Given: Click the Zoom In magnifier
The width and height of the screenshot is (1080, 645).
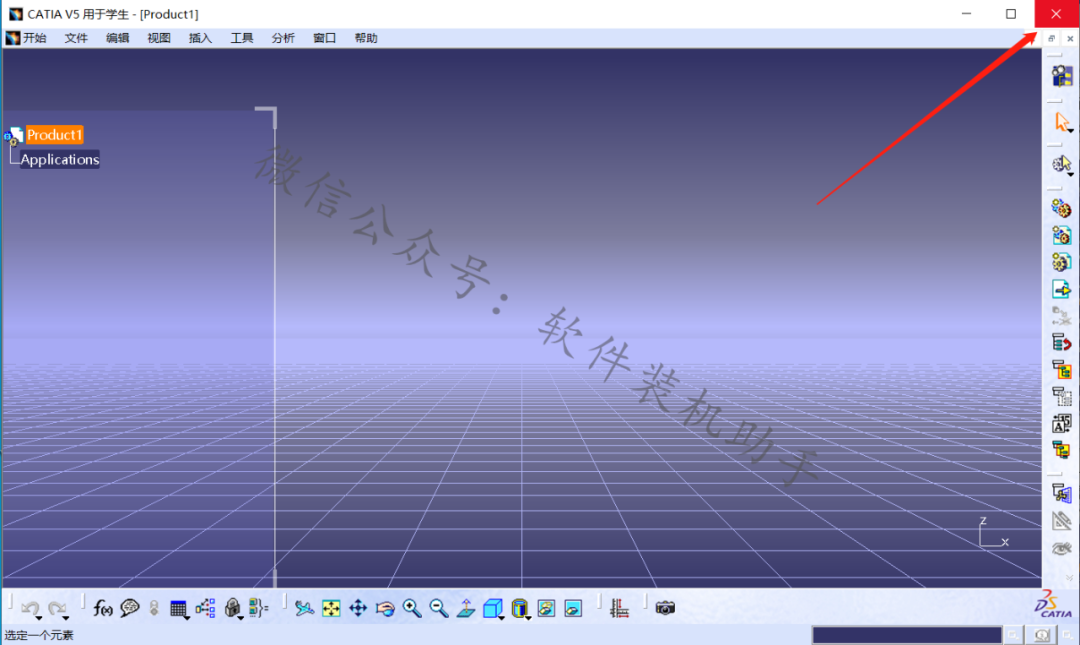Looking at the screenshot, I should pos(412,608).
